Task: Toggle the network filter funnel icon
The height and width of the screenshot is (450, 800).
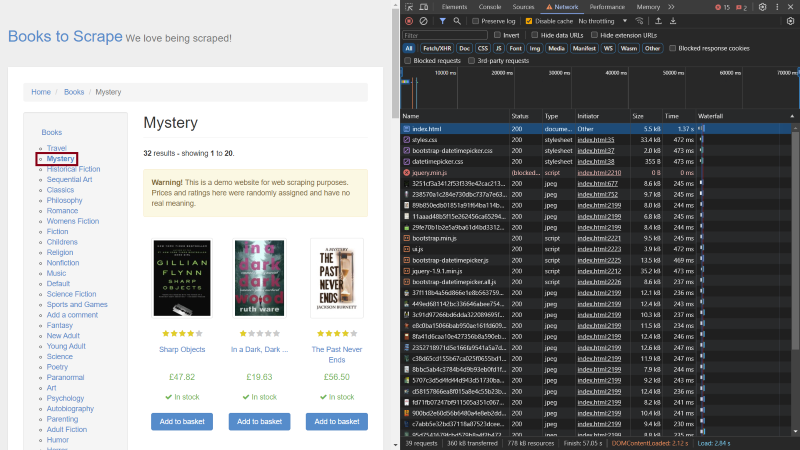Action: click(x=443, y=20)
